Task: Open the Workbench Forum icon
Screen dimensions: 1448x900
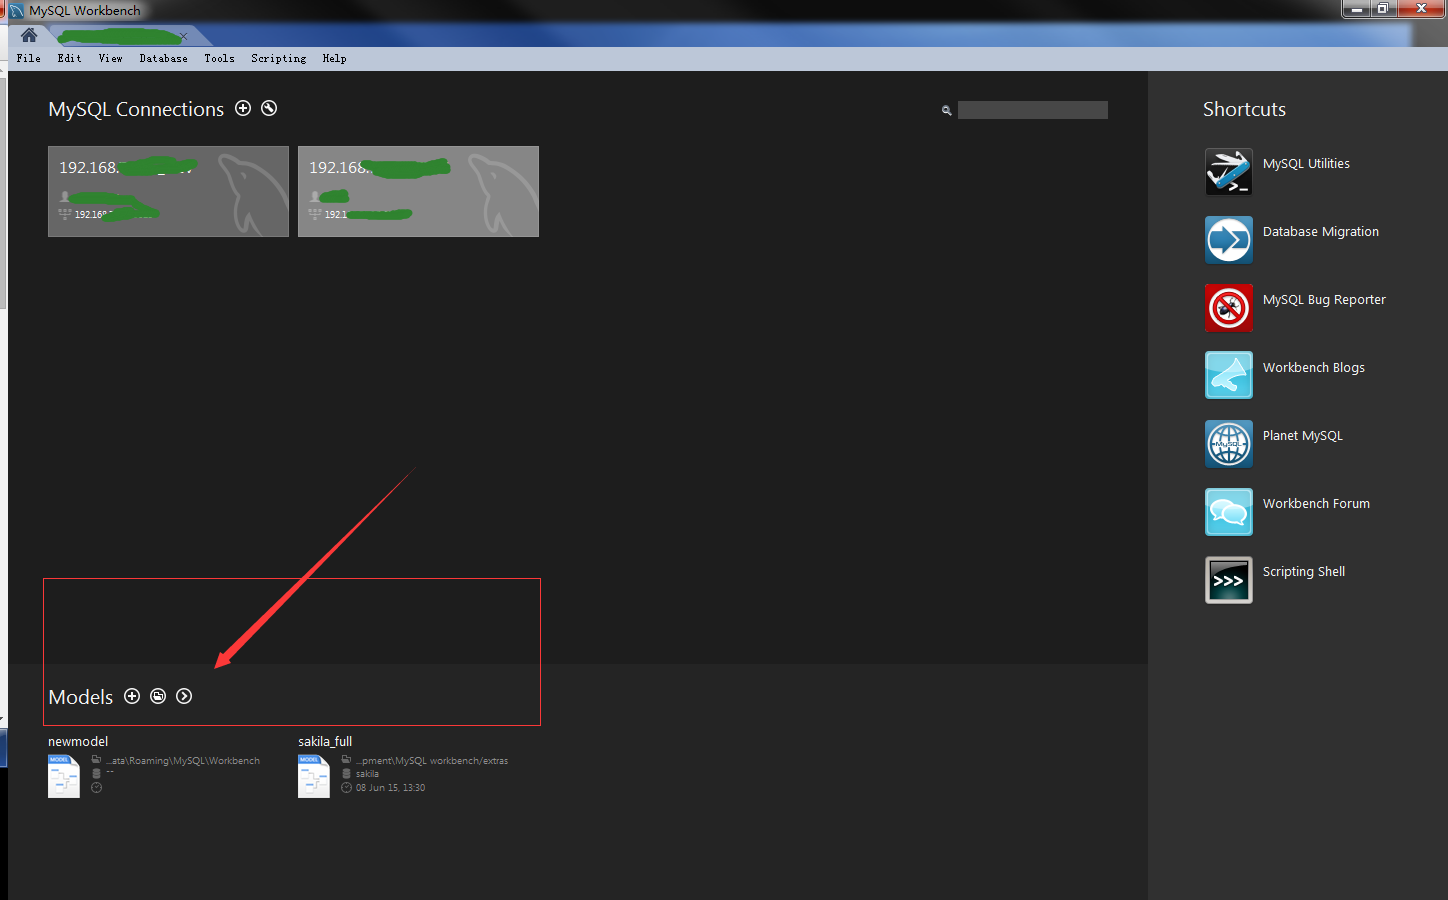Action: (1229, 512)
